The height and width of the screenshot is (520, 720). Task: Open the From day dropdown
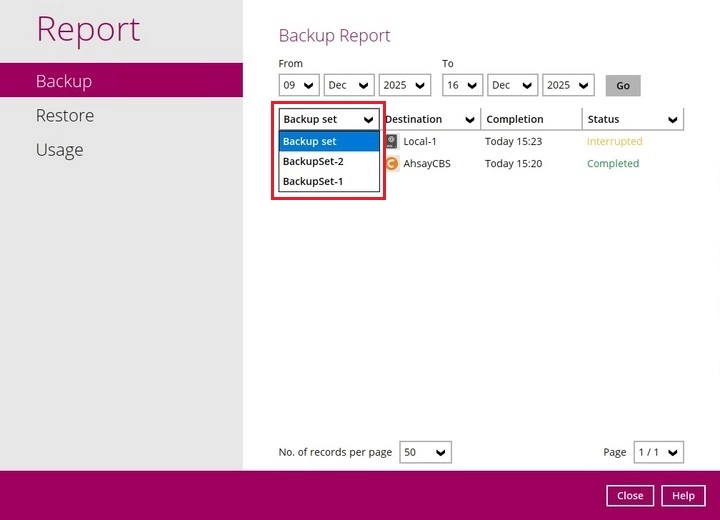tap(298, 85)
